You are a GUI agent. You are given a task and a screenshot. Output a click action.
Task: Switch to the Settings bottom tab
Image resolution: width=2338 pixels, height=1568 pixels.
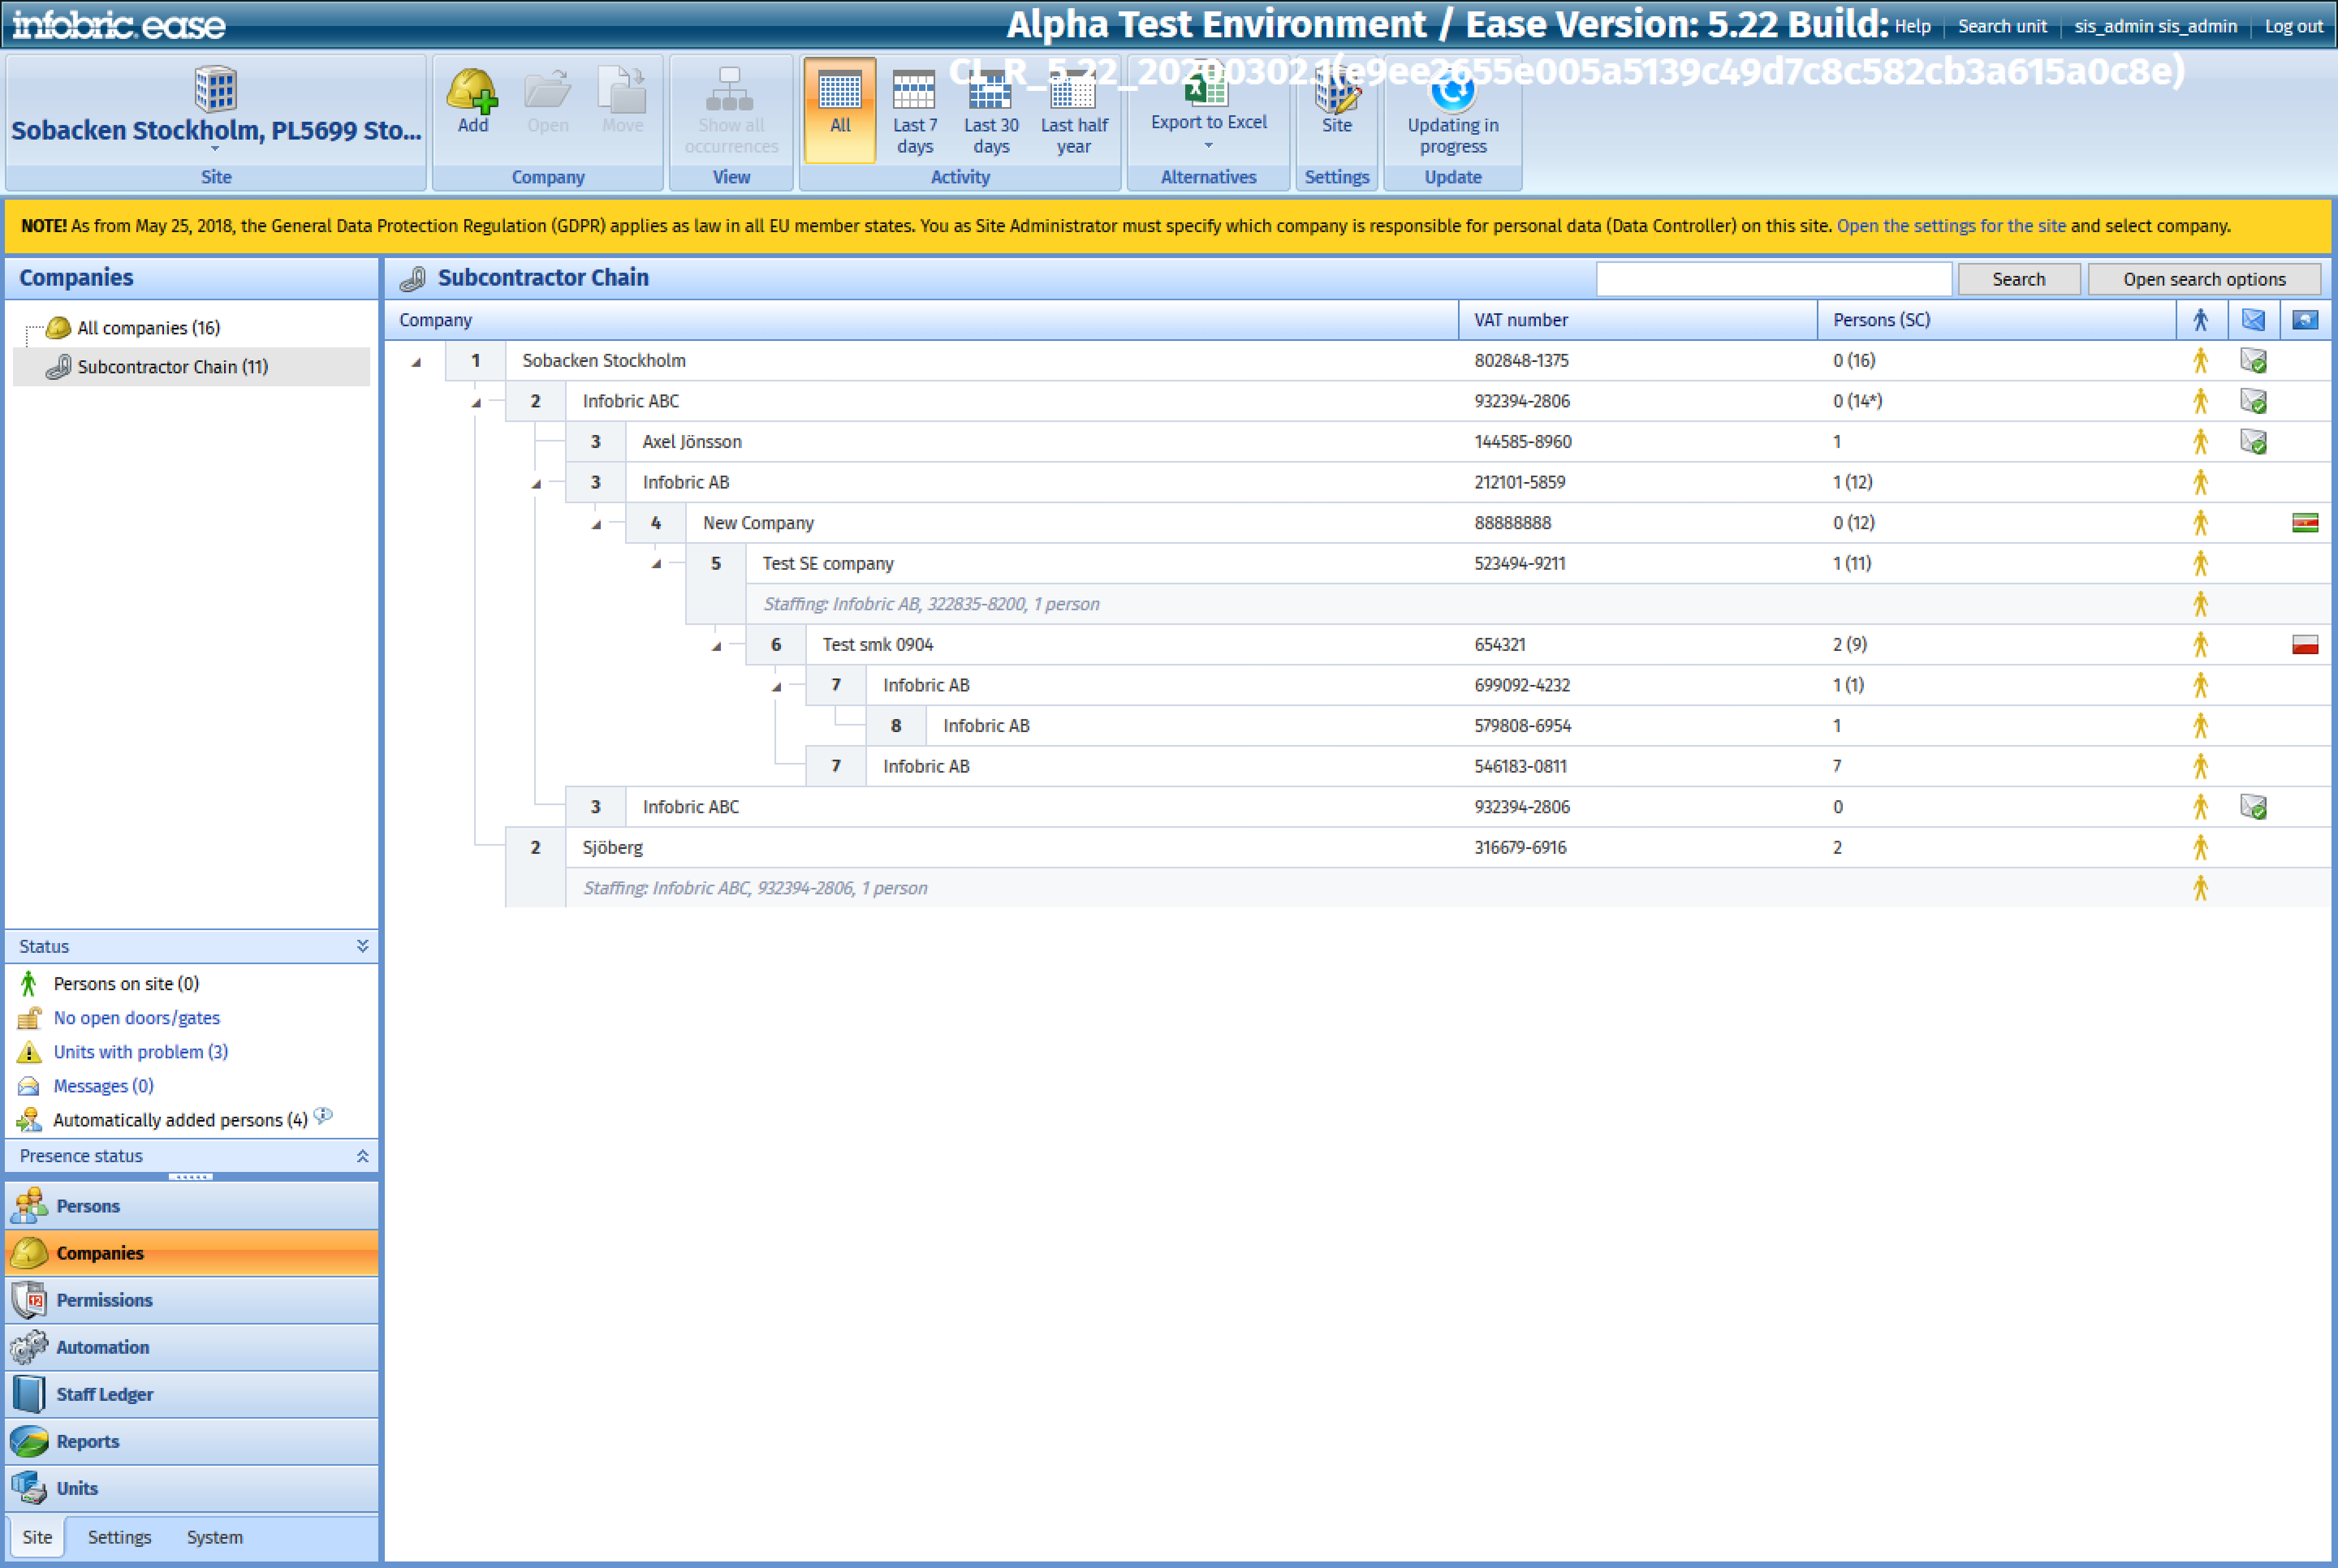pos(119,1537)
